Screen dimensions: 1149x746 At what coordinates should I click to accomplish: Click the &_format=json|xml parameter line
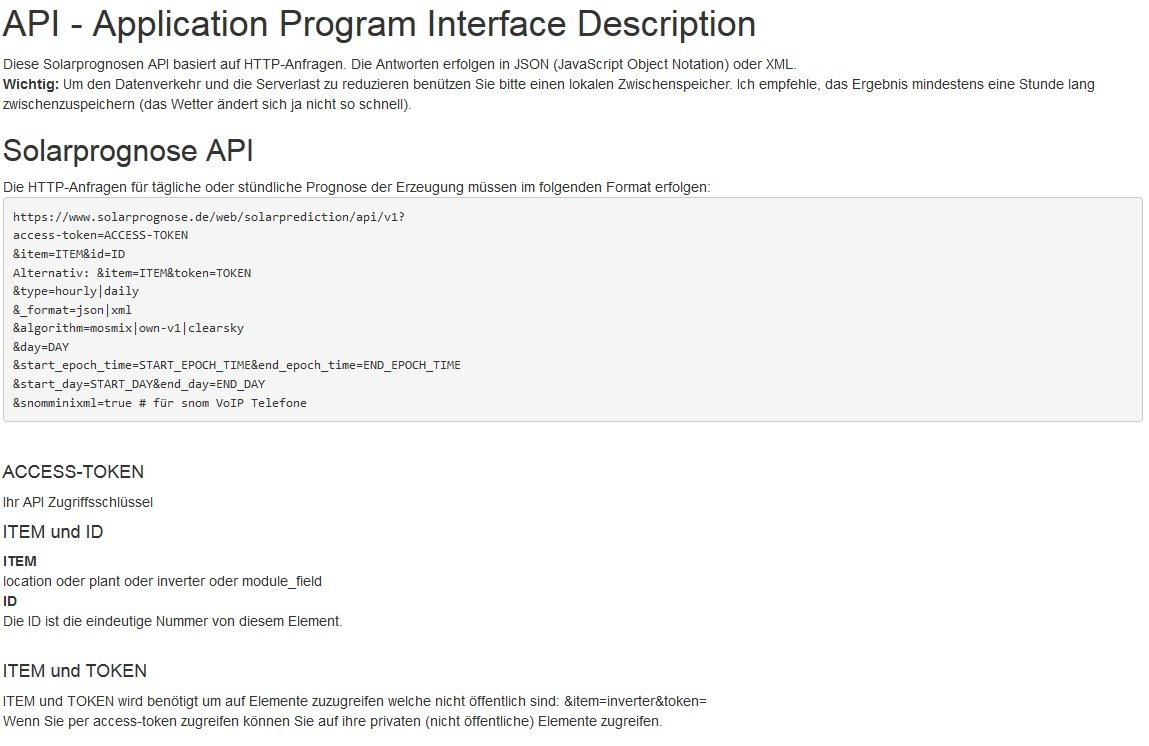[x=72, y=310]
